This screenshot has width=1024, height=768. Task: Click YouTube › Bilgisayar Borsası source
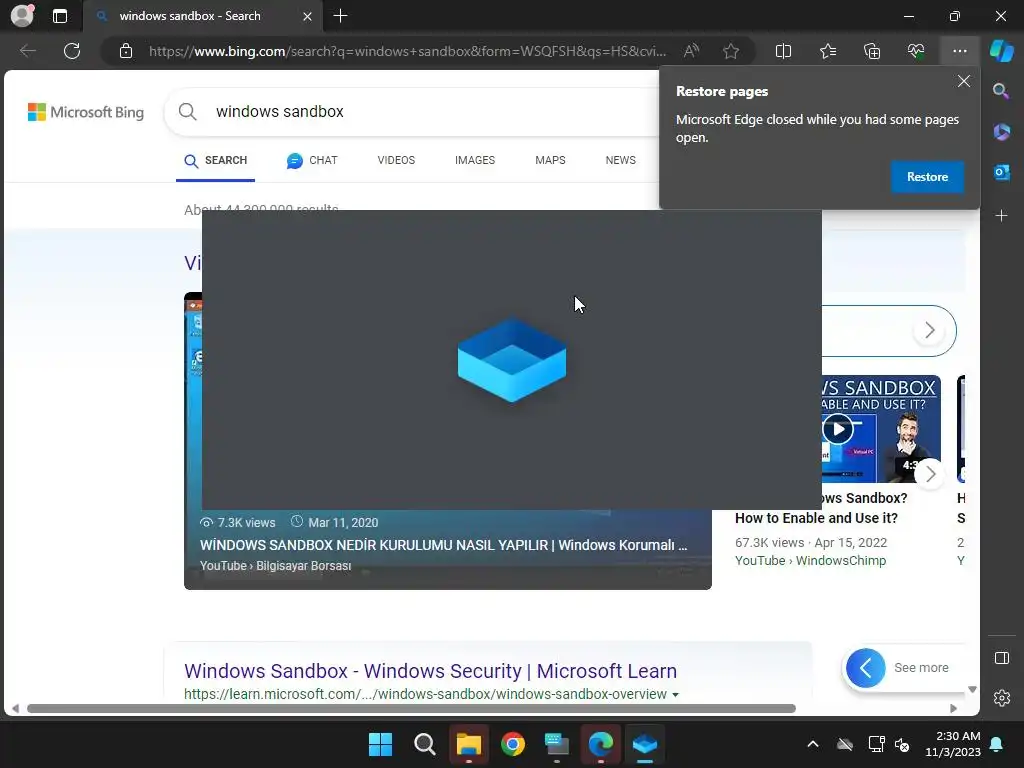(276, 566)
